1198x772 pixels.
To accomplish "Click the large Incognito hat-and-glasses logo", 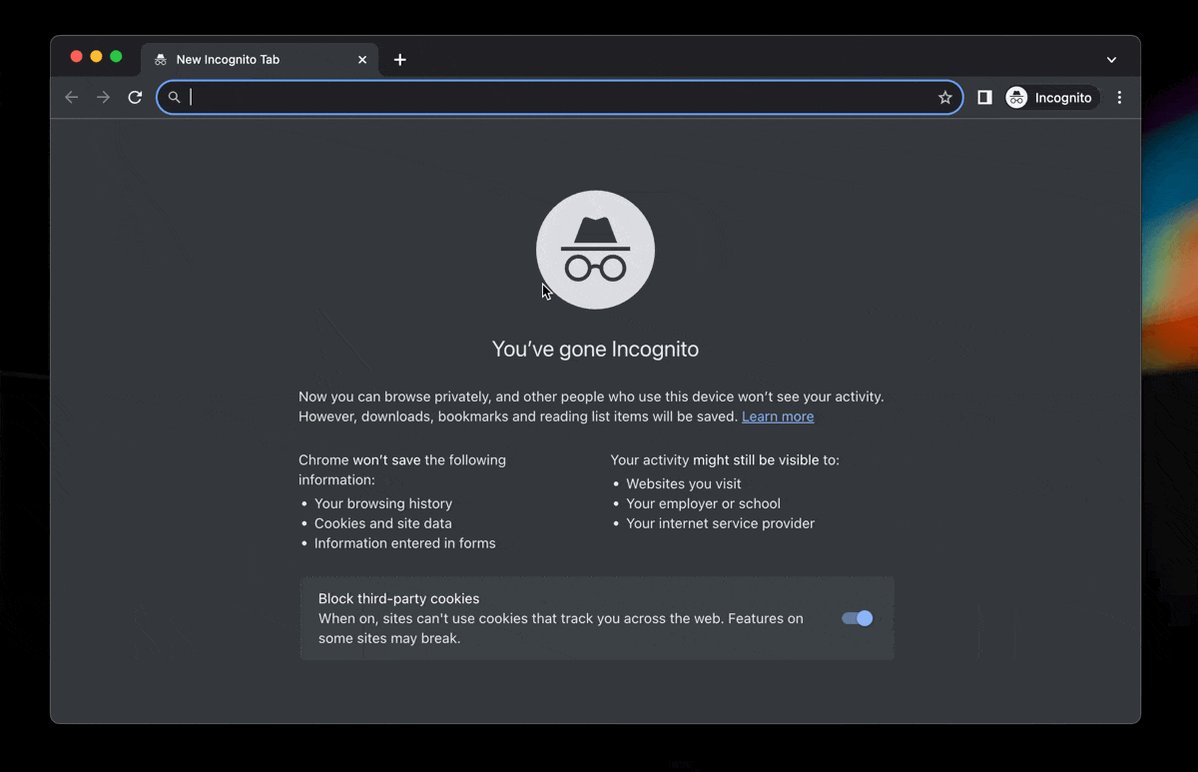I will pyautogui.click(x=595, y=250).
